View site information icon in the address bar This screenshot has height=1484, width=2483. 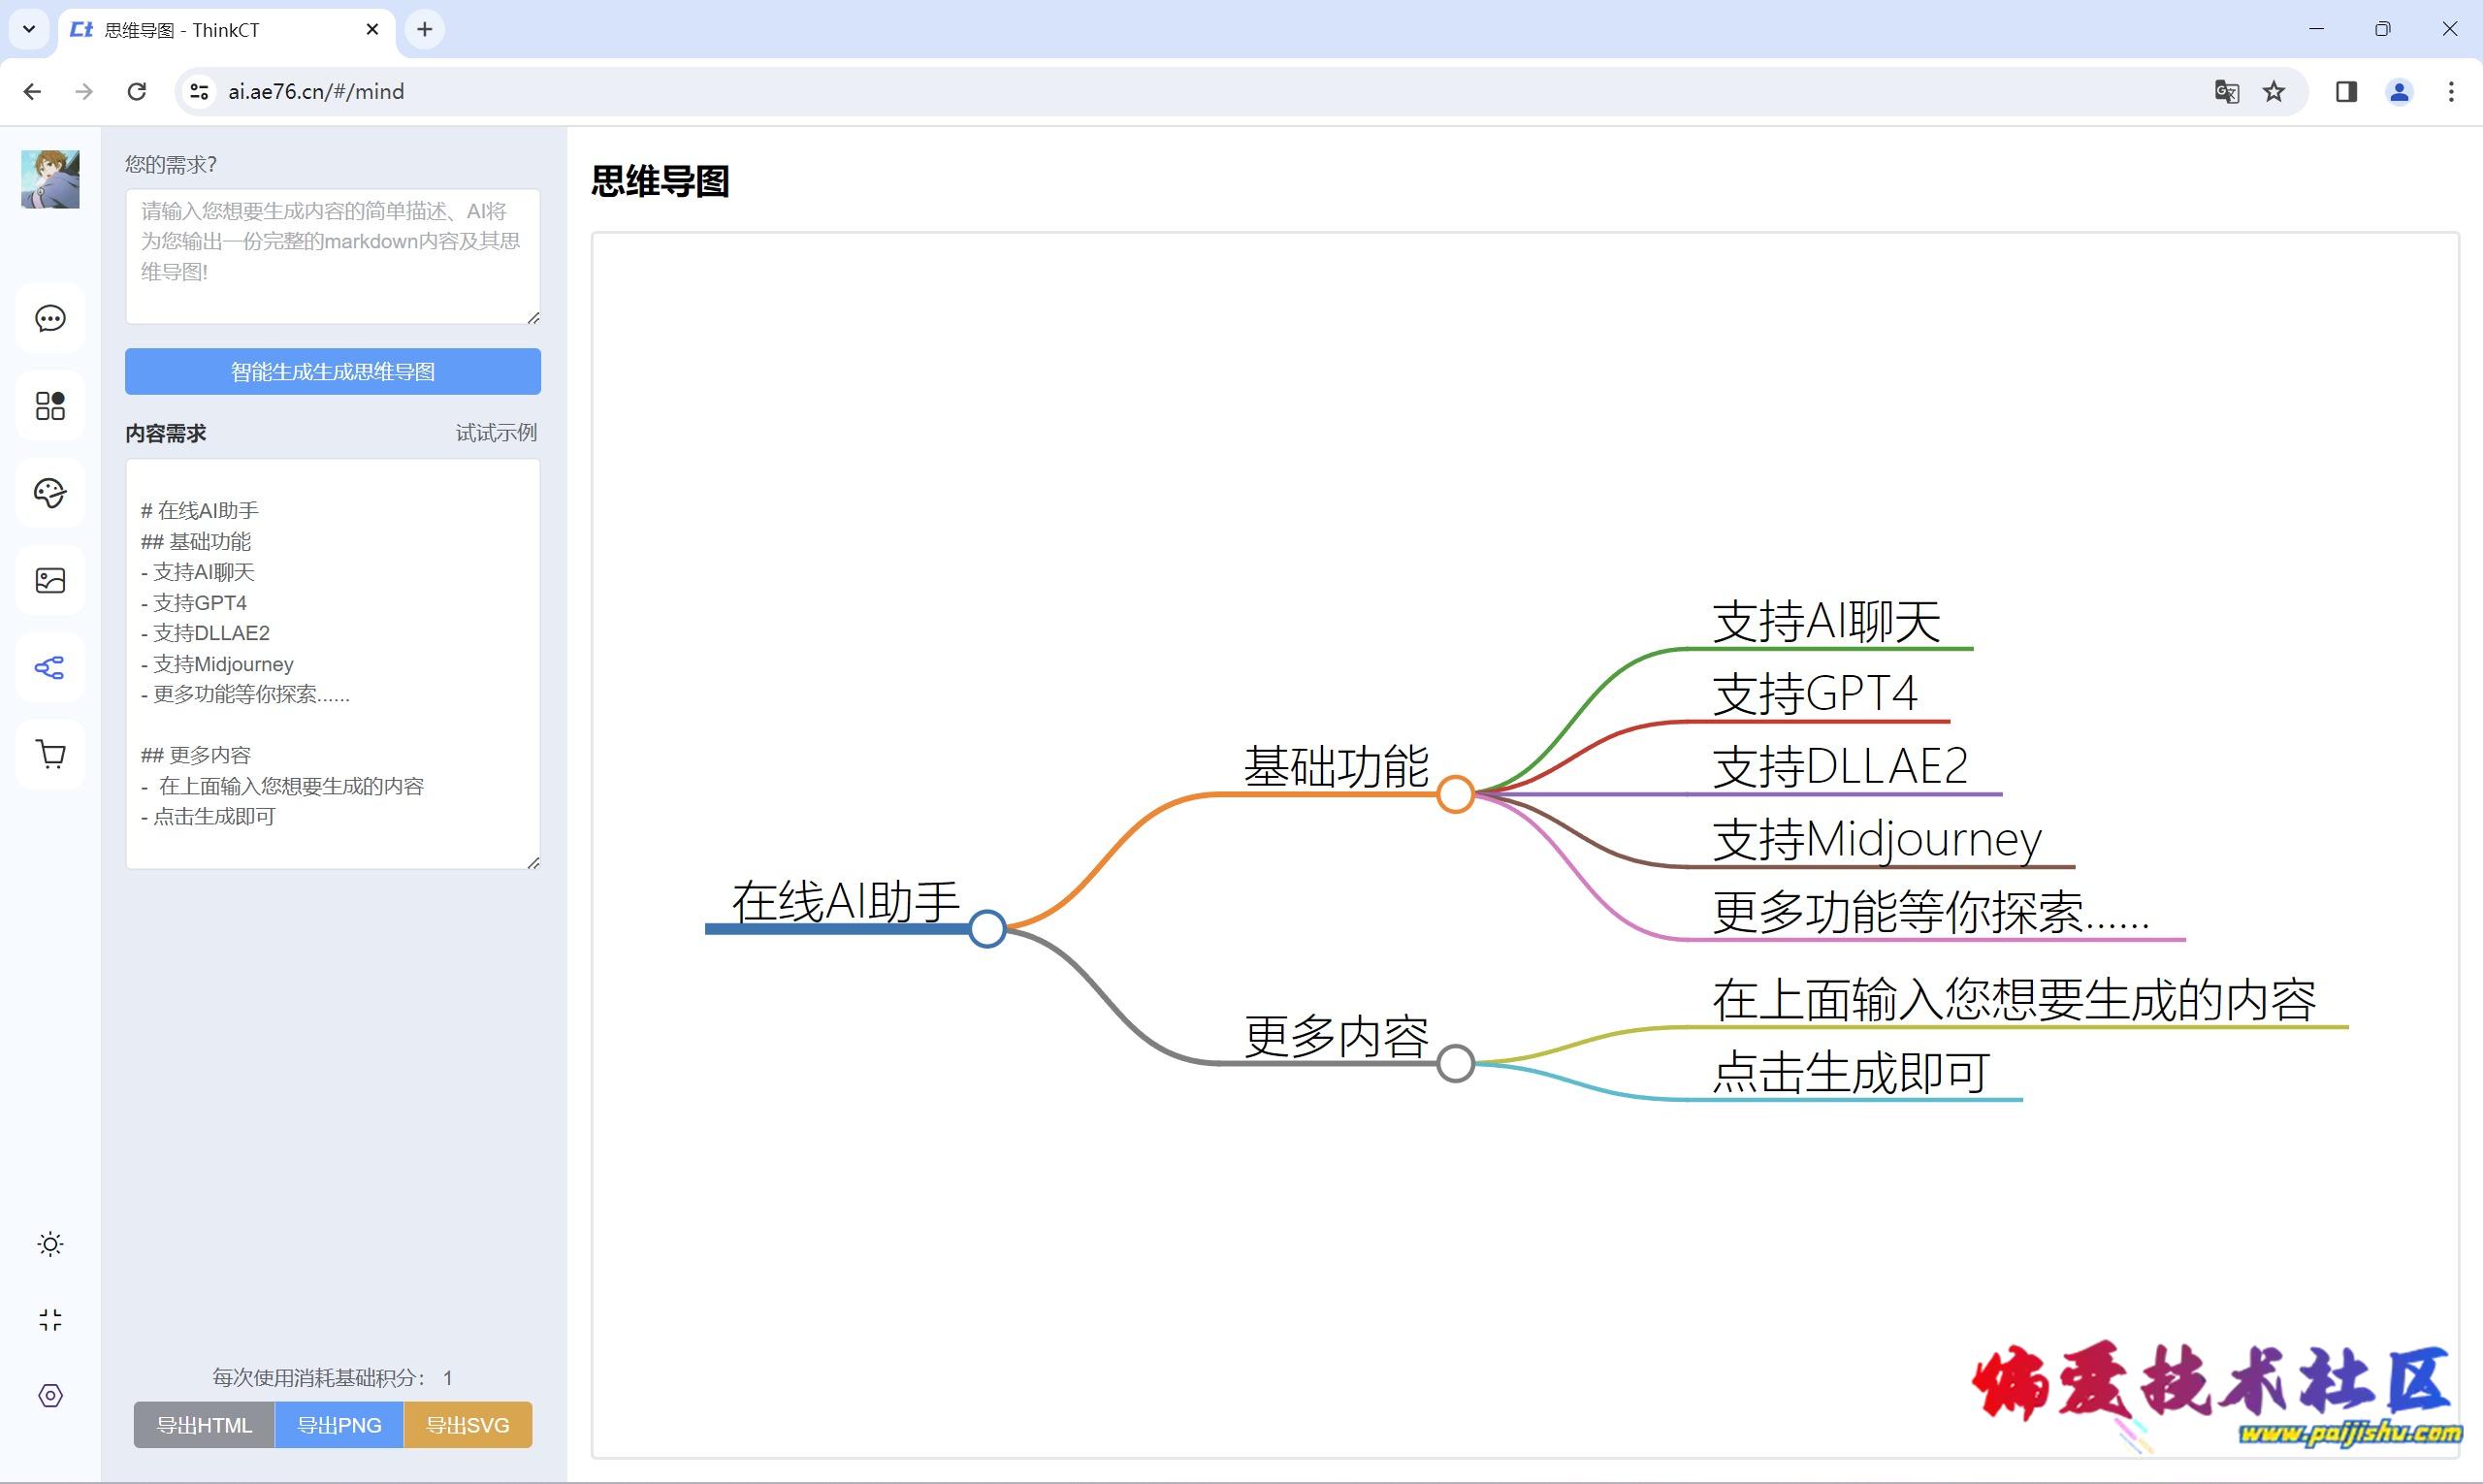point(199,91)
